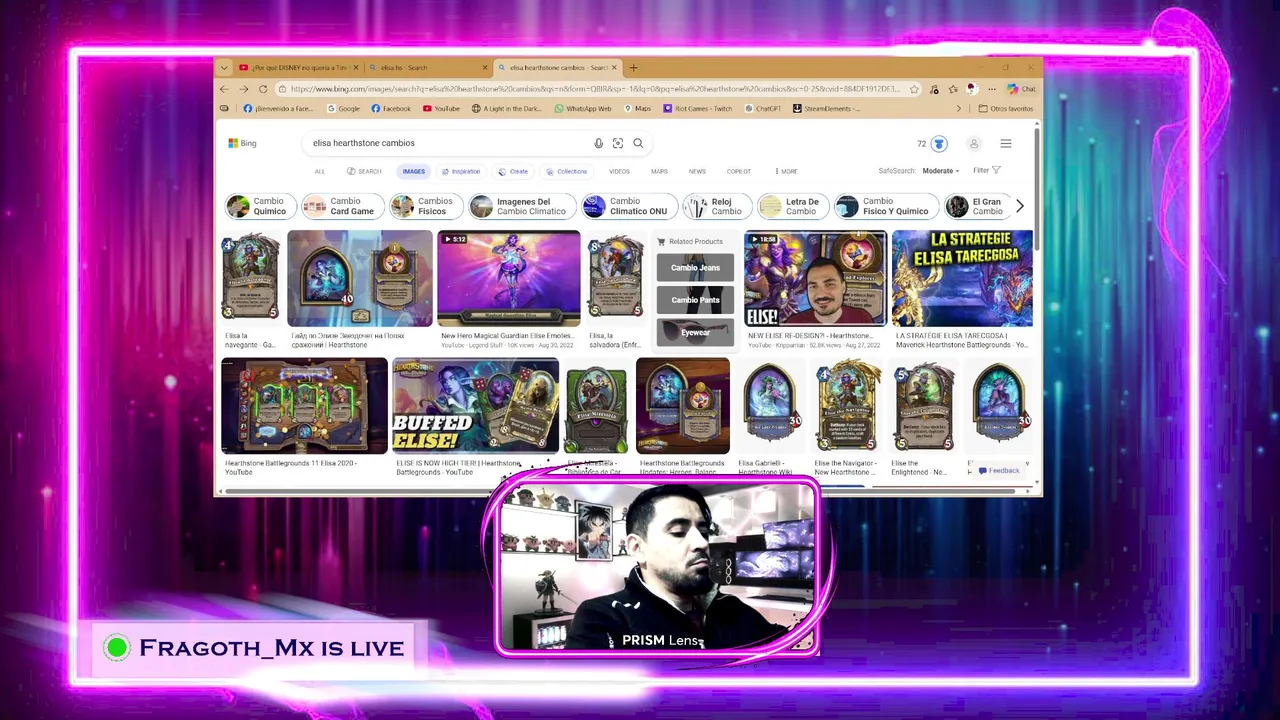This screenshot has height=720, width=1280.
Task: Open 'Cambio Jeans' related product
Action: tap(695, 268)
